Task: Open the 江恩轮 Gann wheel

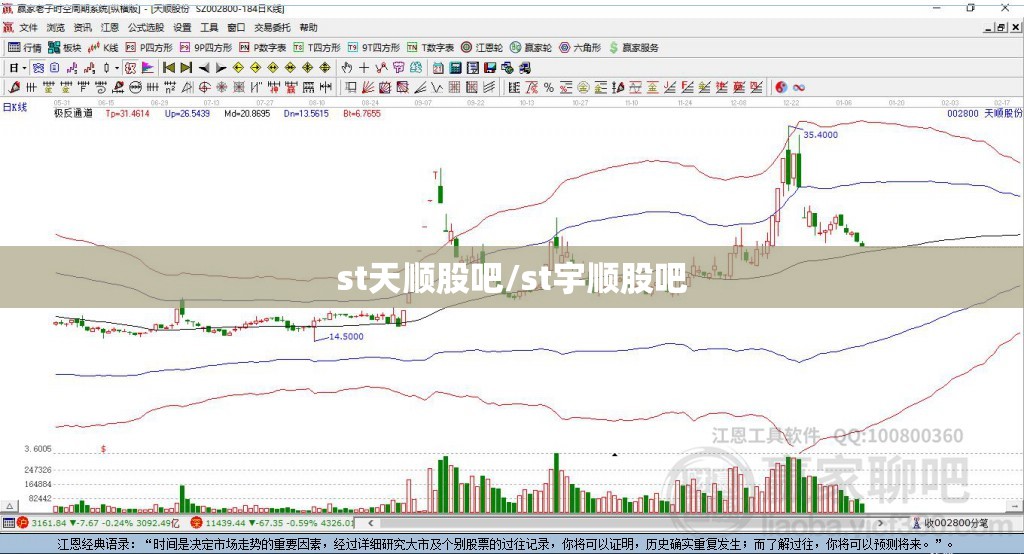Action: click(482, 48)
